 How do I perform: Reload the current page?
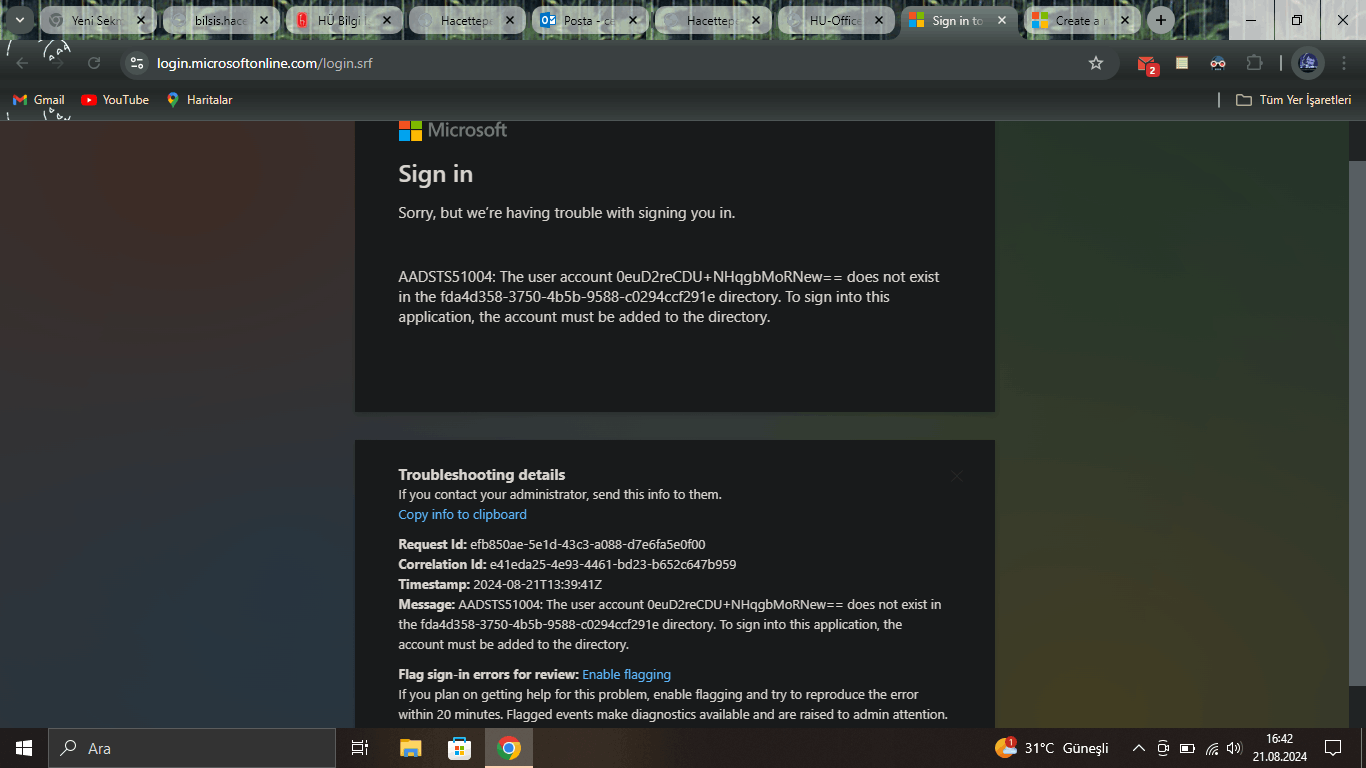pos(94,63)
